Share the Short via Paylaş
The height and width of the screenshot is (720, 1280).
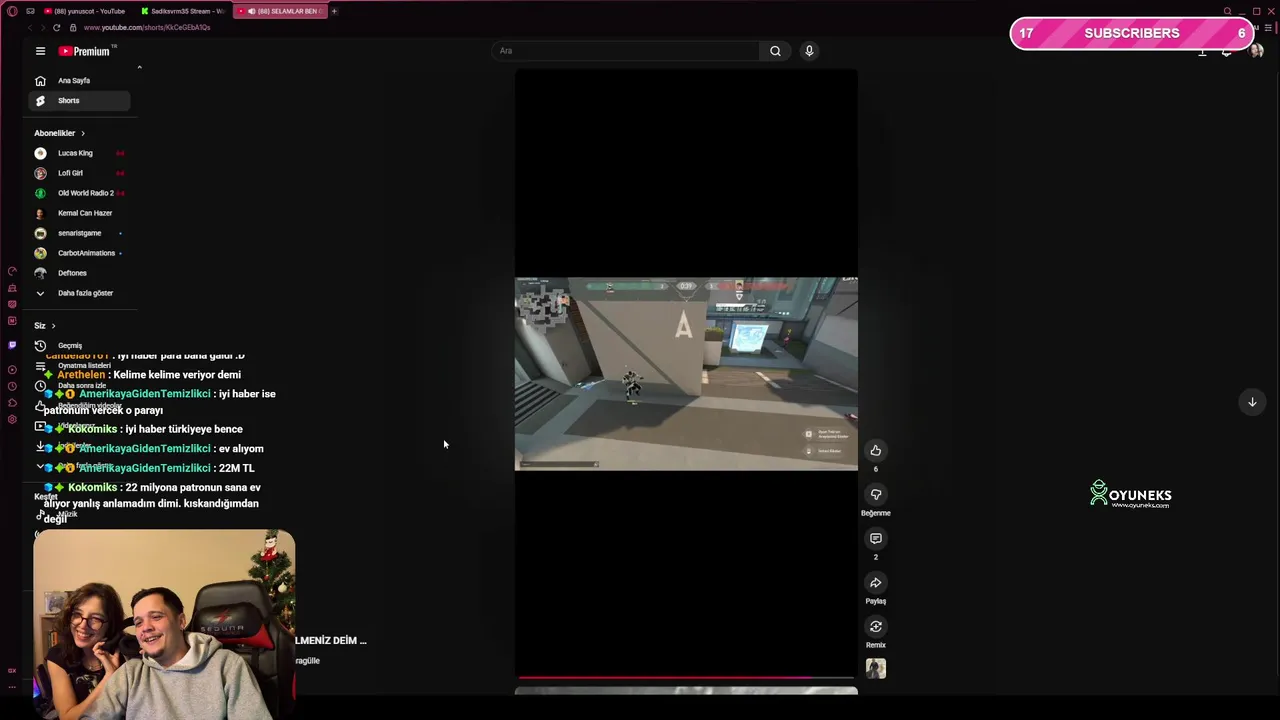(x=875, y=582)
